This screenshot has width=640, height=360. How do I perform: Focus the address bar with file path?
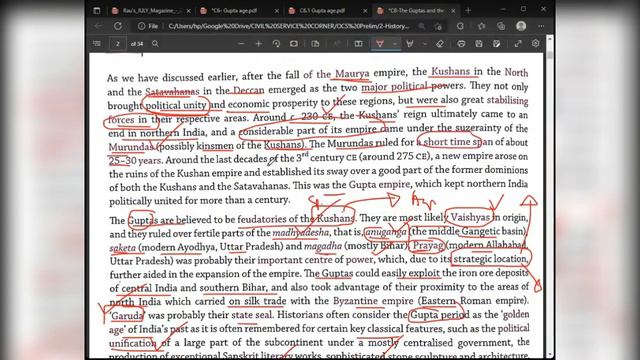click(x=289, y=26)
